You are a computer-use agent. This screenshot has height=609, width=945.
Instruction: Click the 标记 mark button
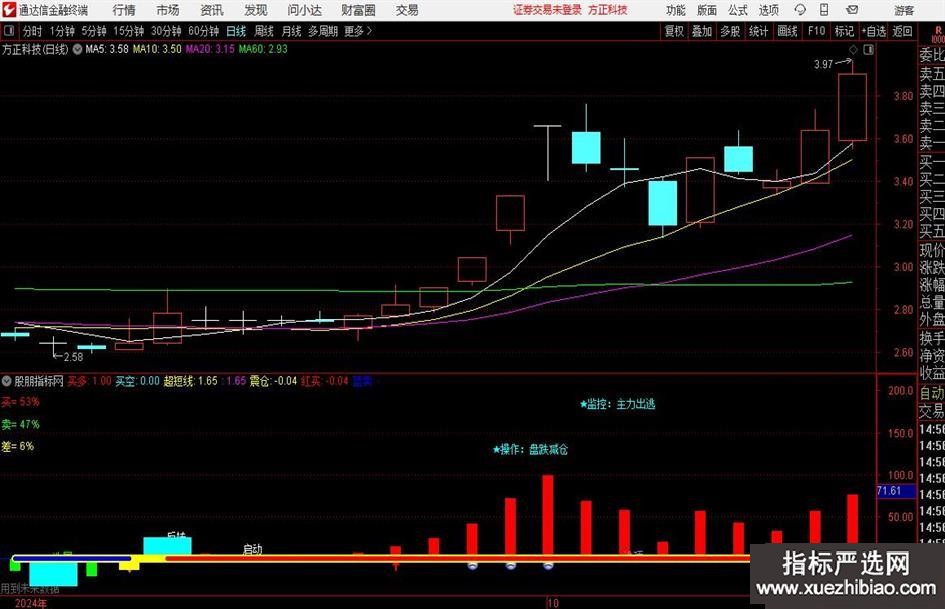844,31
